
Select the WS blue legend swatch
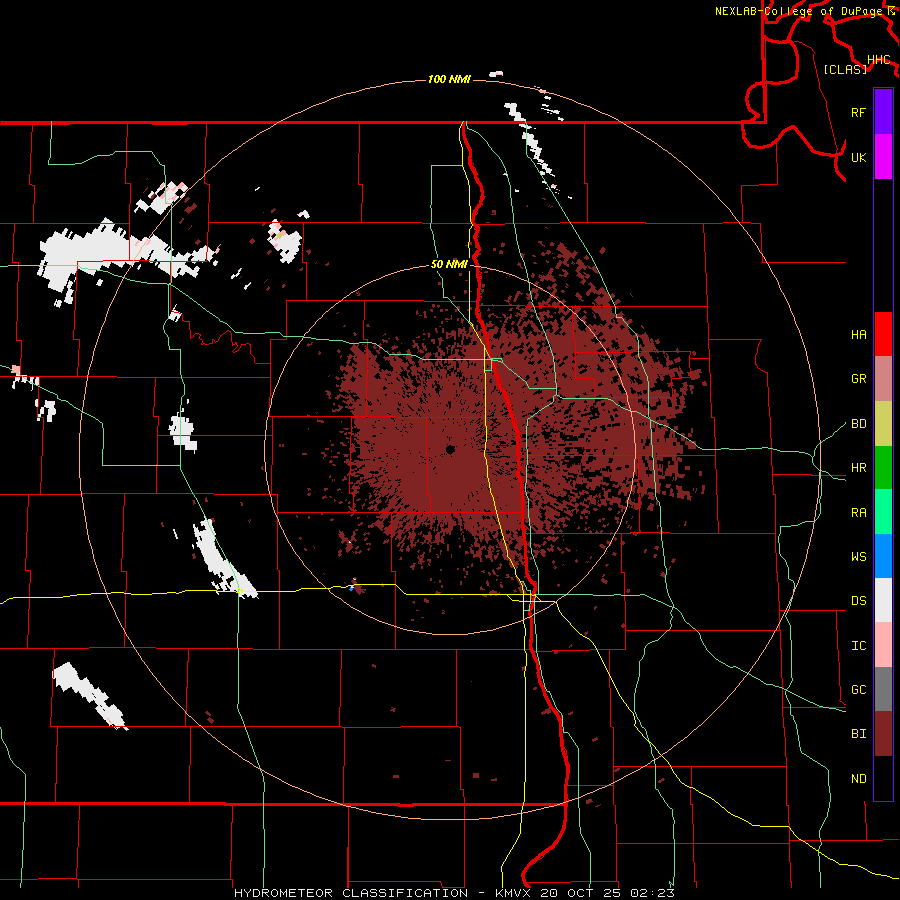pos(883,556)
